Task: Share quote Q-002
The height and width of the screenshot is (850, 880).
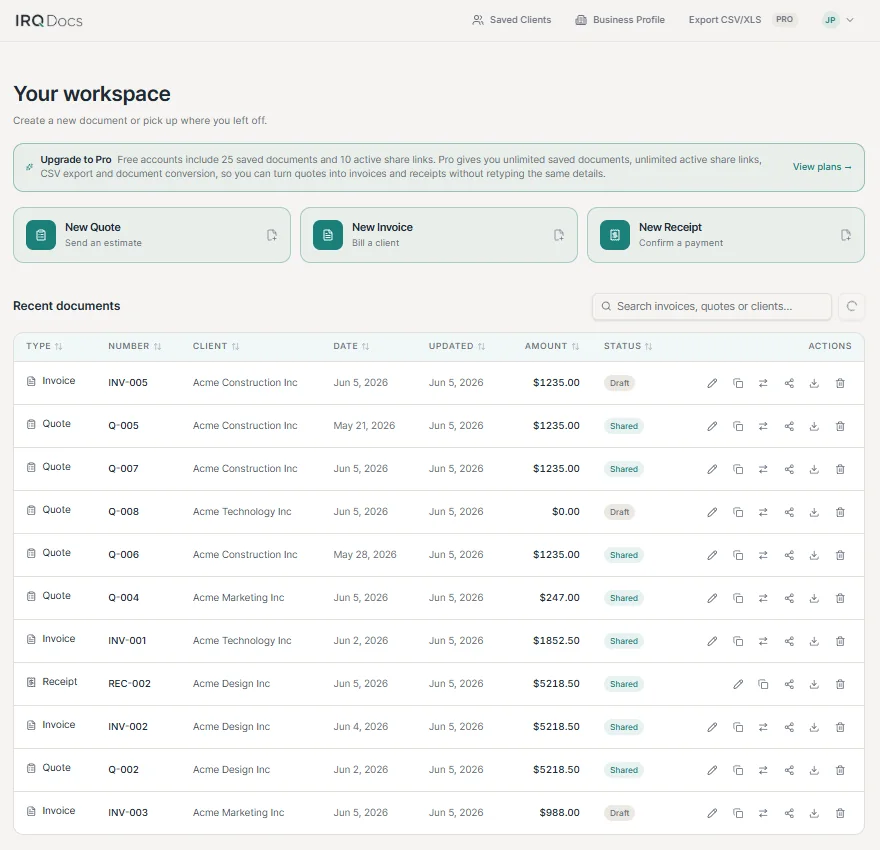Action: point(789,770)
